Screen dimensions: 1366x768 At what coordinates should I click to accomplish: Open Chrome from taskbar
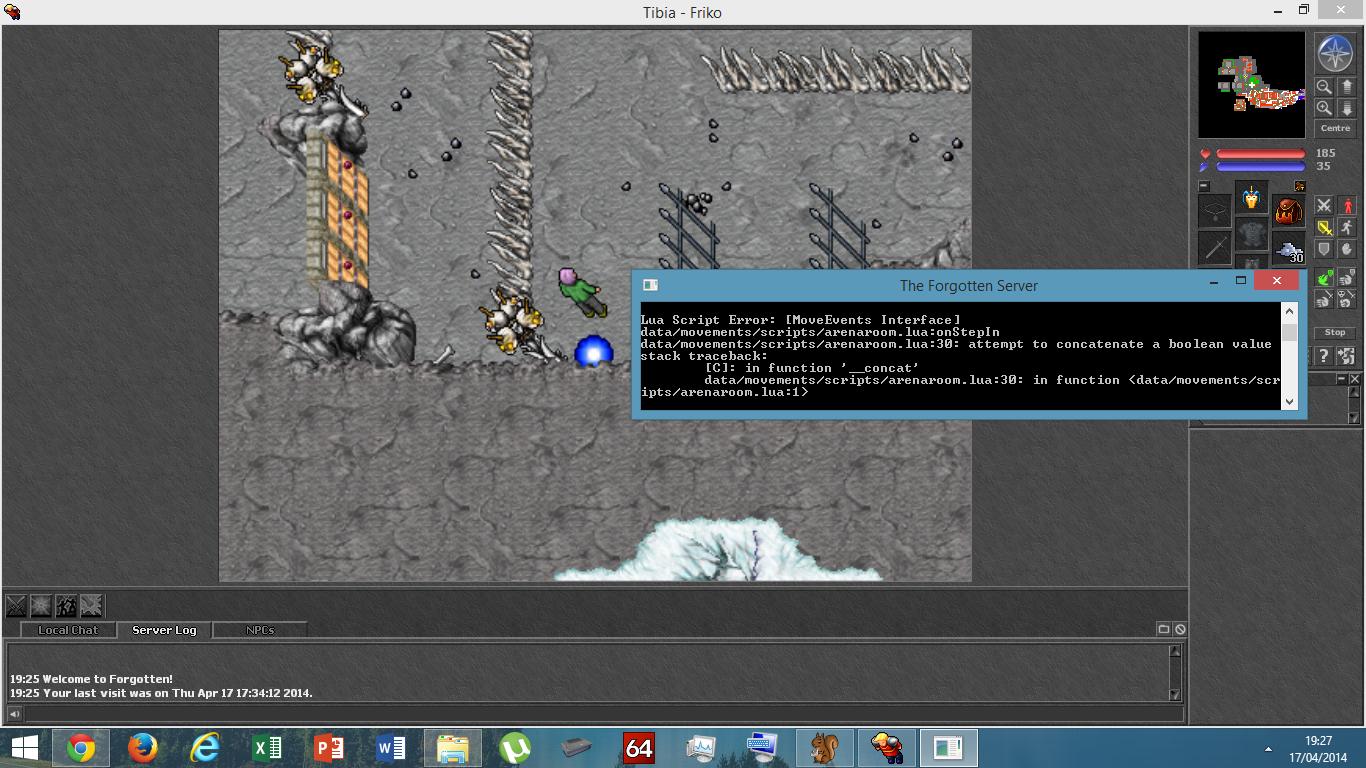[81, 748]
